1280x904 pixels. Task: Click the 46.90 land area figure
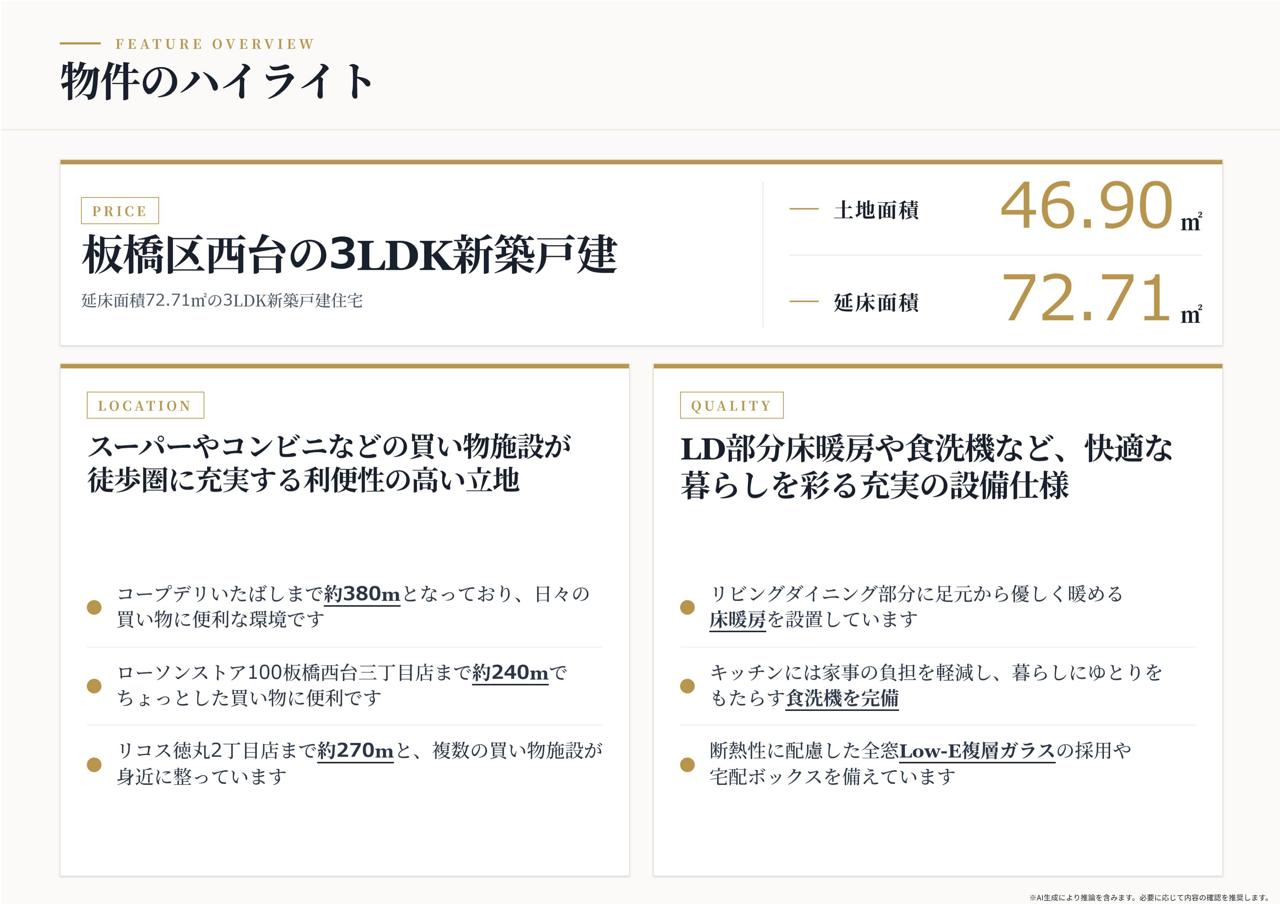pos(1086,207)
